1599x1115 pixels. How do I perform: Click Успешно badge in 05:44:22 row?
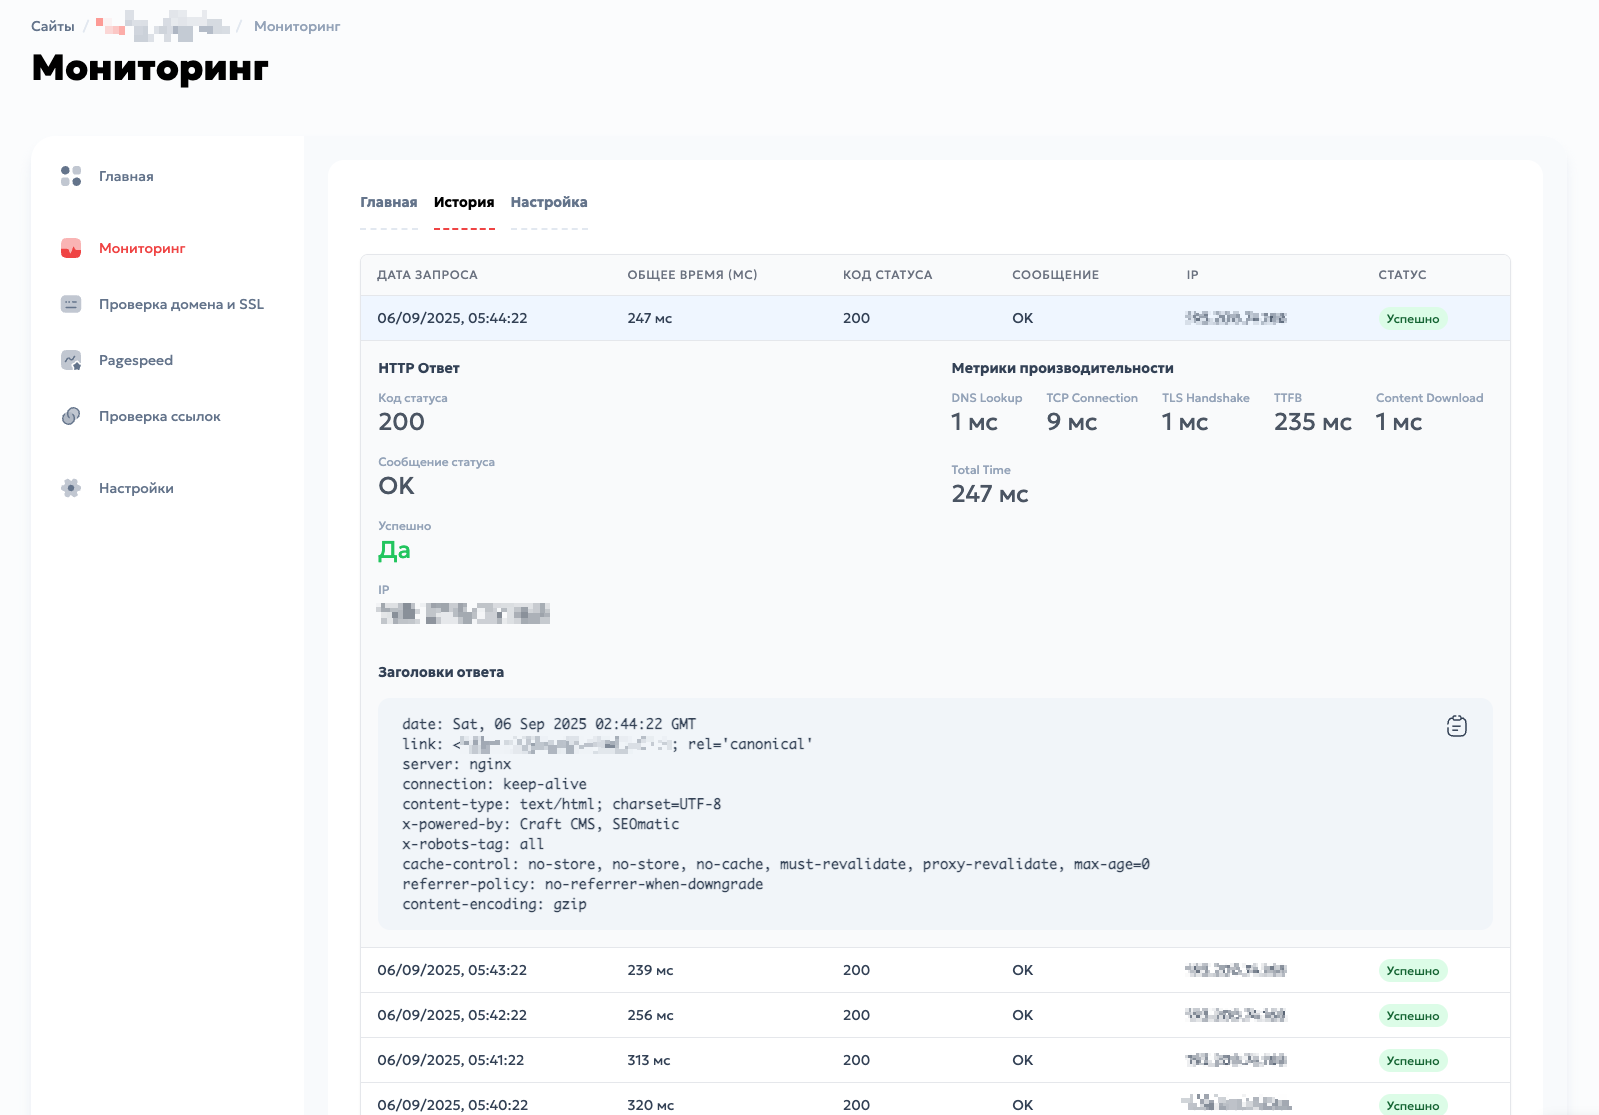point(1413,319)
